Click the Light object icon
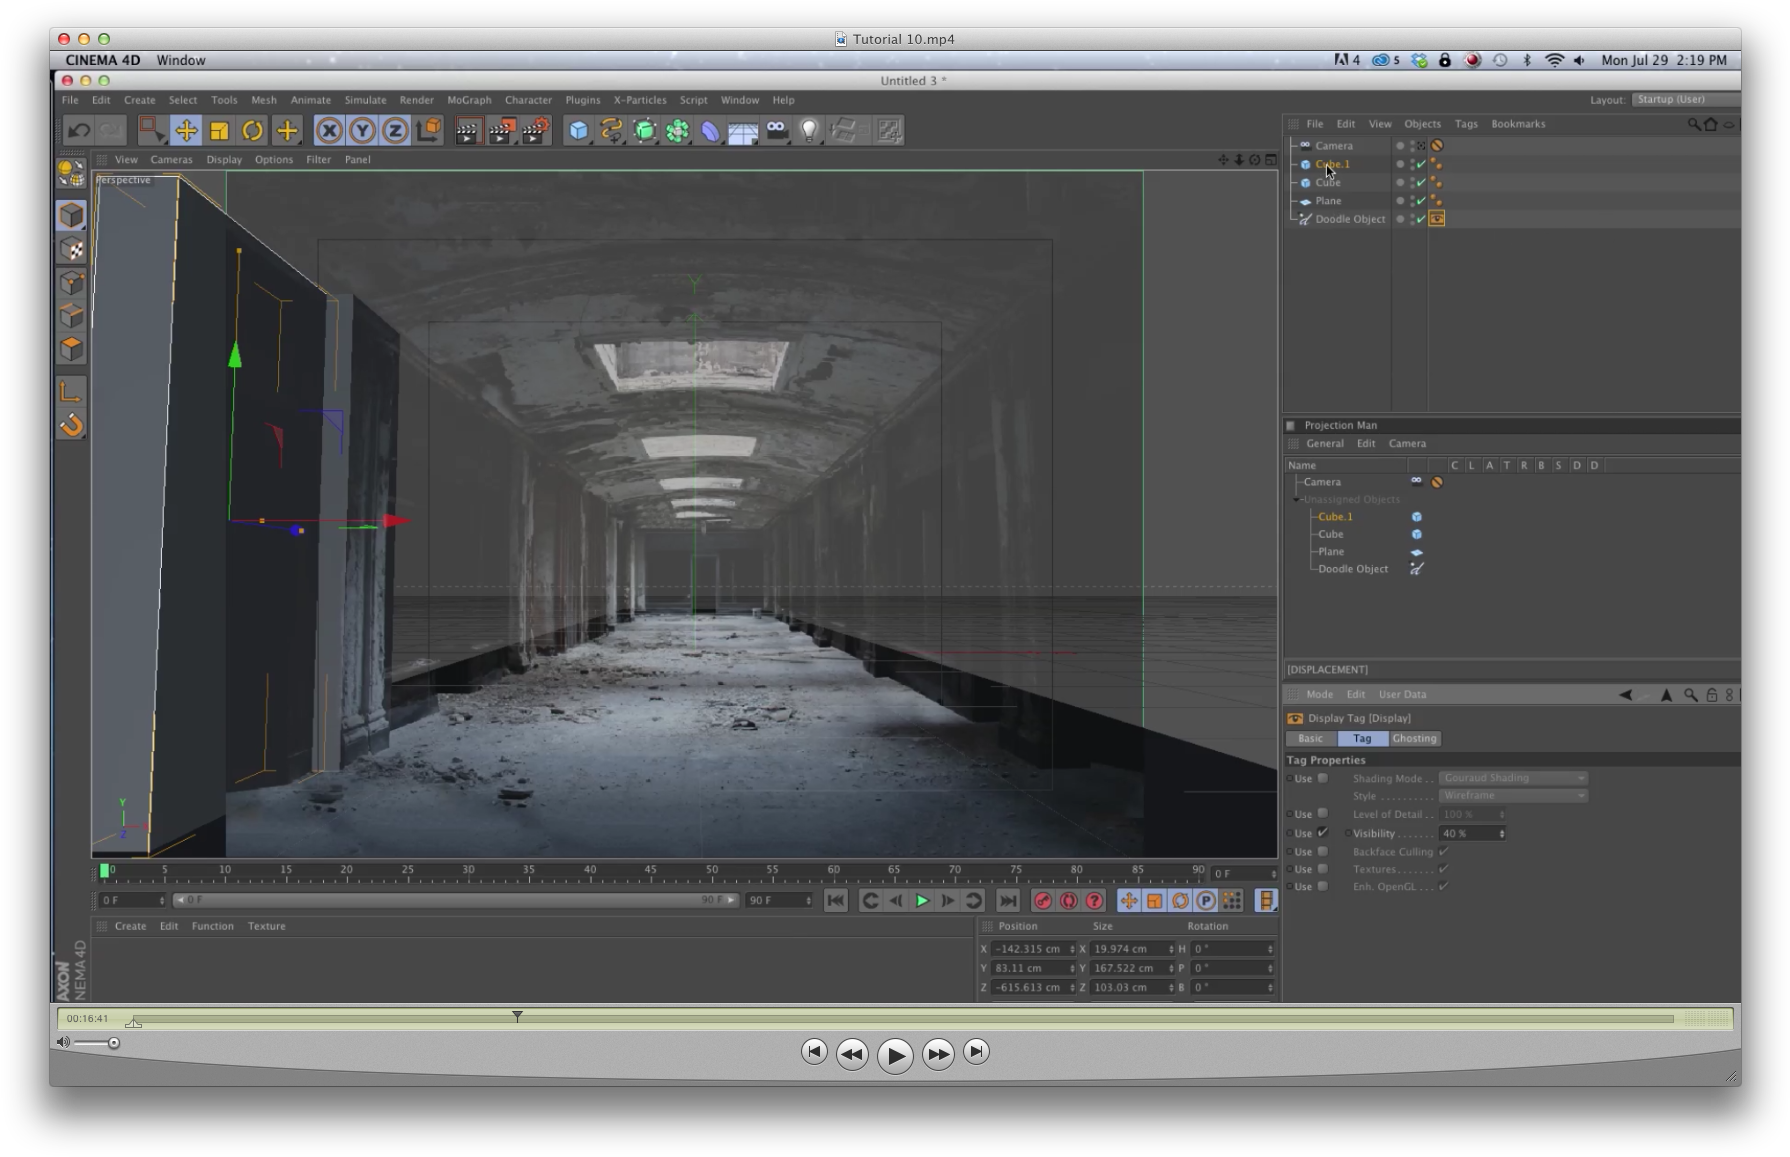This screenshot has height=1157, width=1790. pos(809,131)
